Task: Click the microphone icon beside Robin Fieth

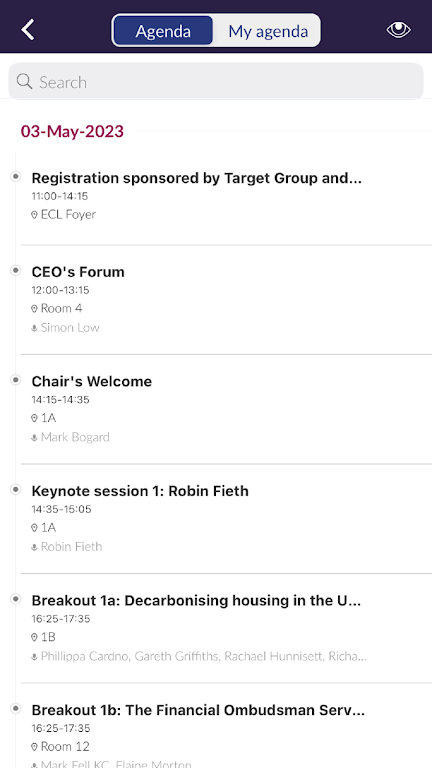Action: [x=34, y=548]
